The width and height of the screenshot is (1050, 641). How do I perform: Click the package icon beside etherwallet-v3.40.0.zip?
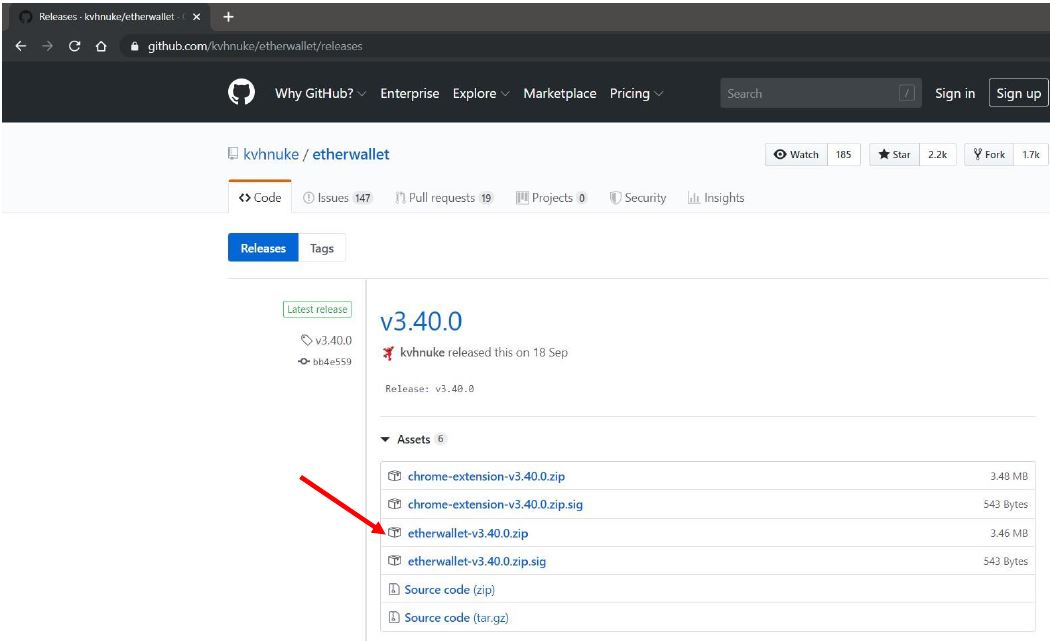[394, 533]
